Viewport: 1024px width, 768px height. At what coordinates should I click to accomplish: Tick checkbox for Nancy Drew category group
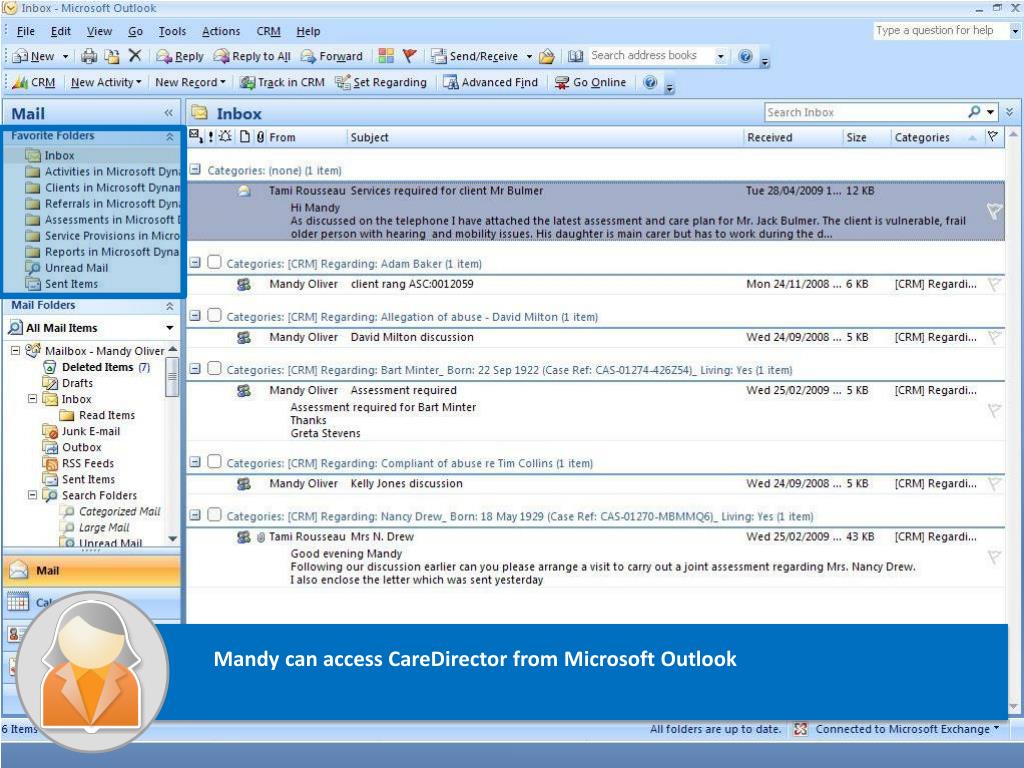coord(214,515)
